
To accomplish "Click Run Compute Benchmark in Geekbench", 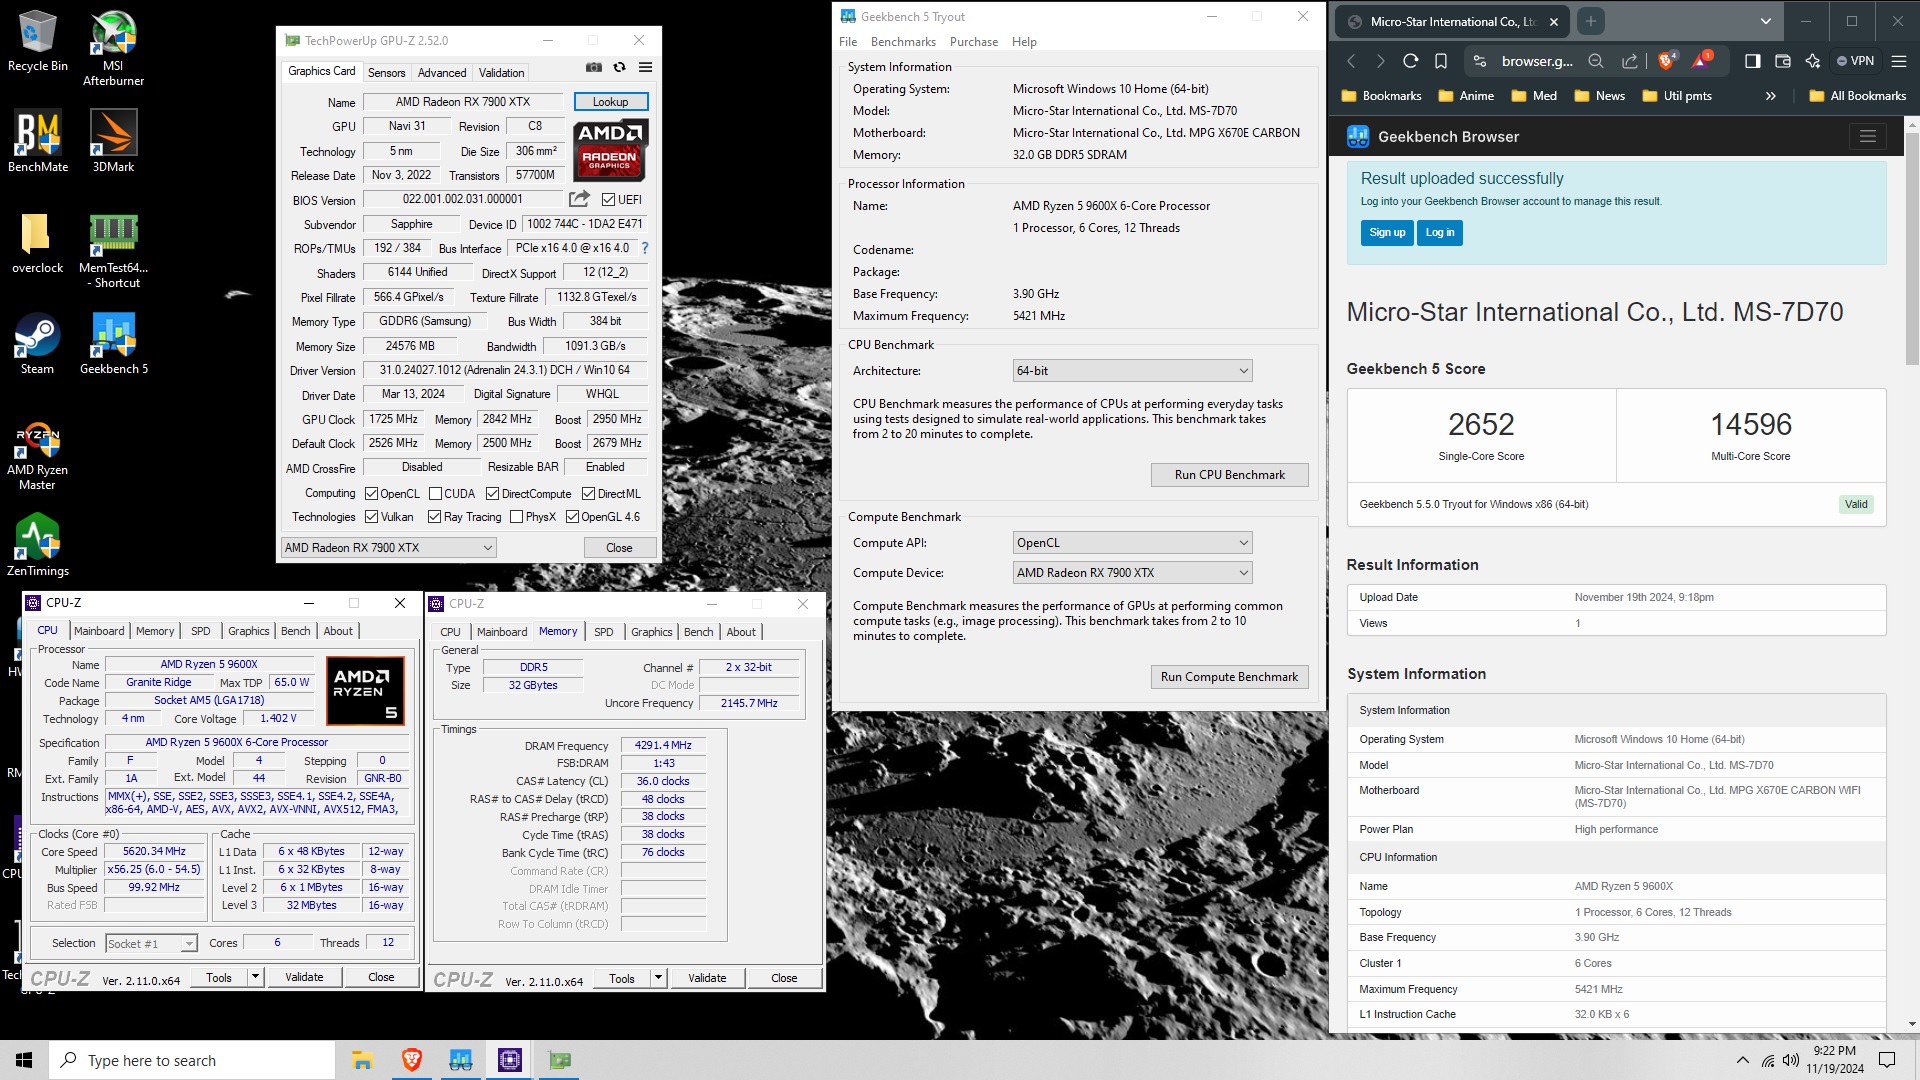I will (x=1229, y=677).
